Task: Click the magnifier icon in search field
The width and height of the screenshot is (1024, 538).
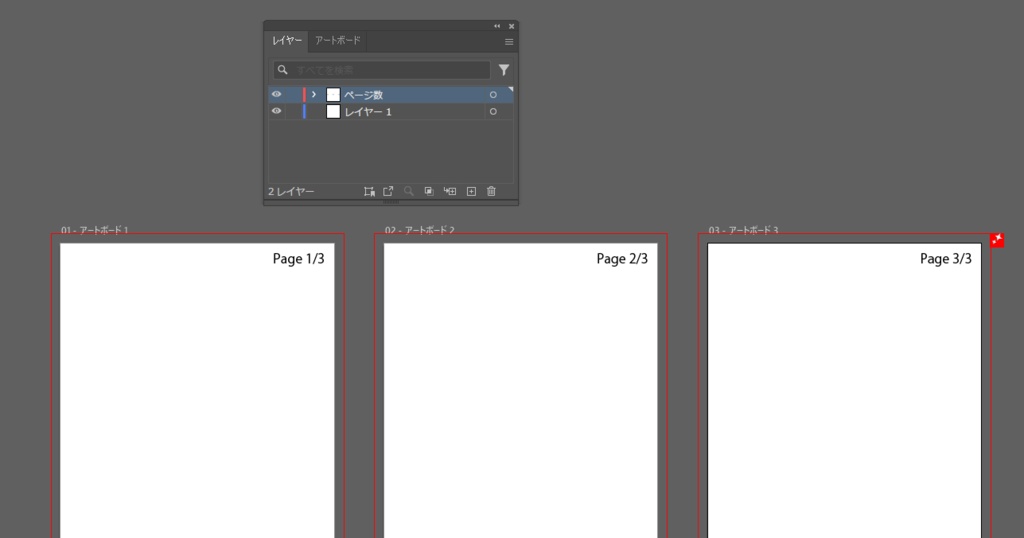Action: pos(282,70)
